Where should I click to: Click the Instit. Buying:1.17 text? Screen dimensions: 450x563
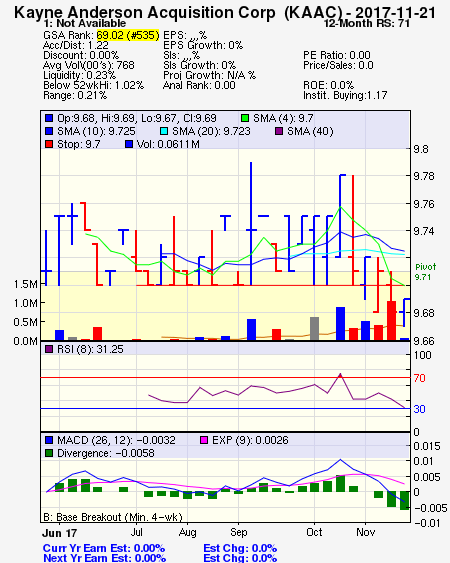click(345, 96)
